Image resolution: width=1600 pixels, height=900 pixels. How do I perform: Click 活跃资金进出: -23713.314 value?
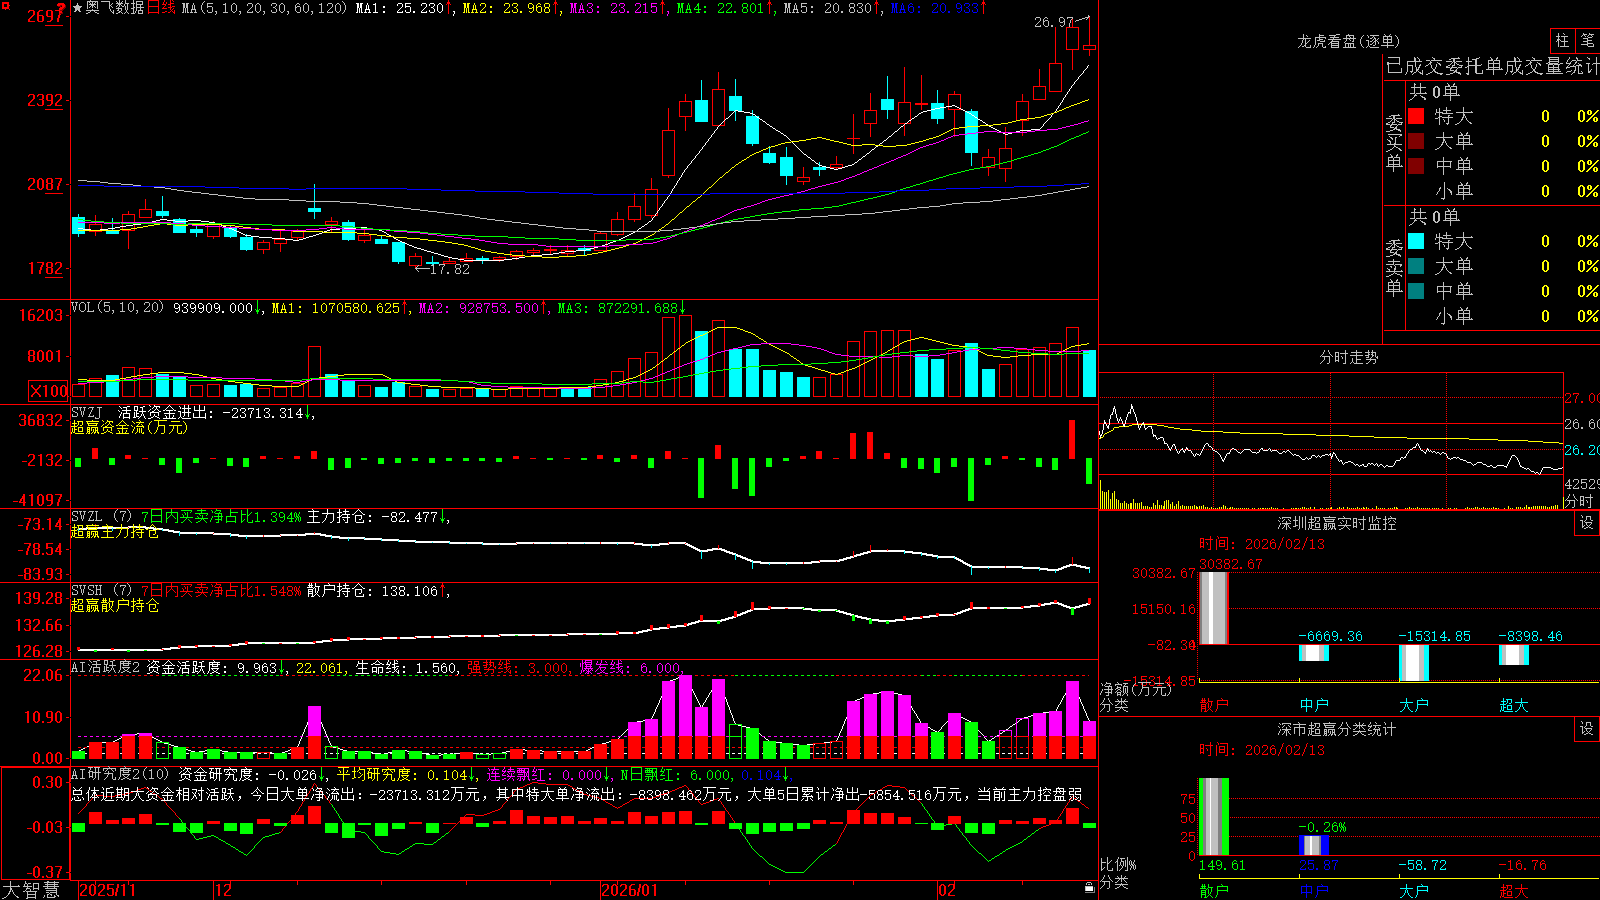[217, 412]
